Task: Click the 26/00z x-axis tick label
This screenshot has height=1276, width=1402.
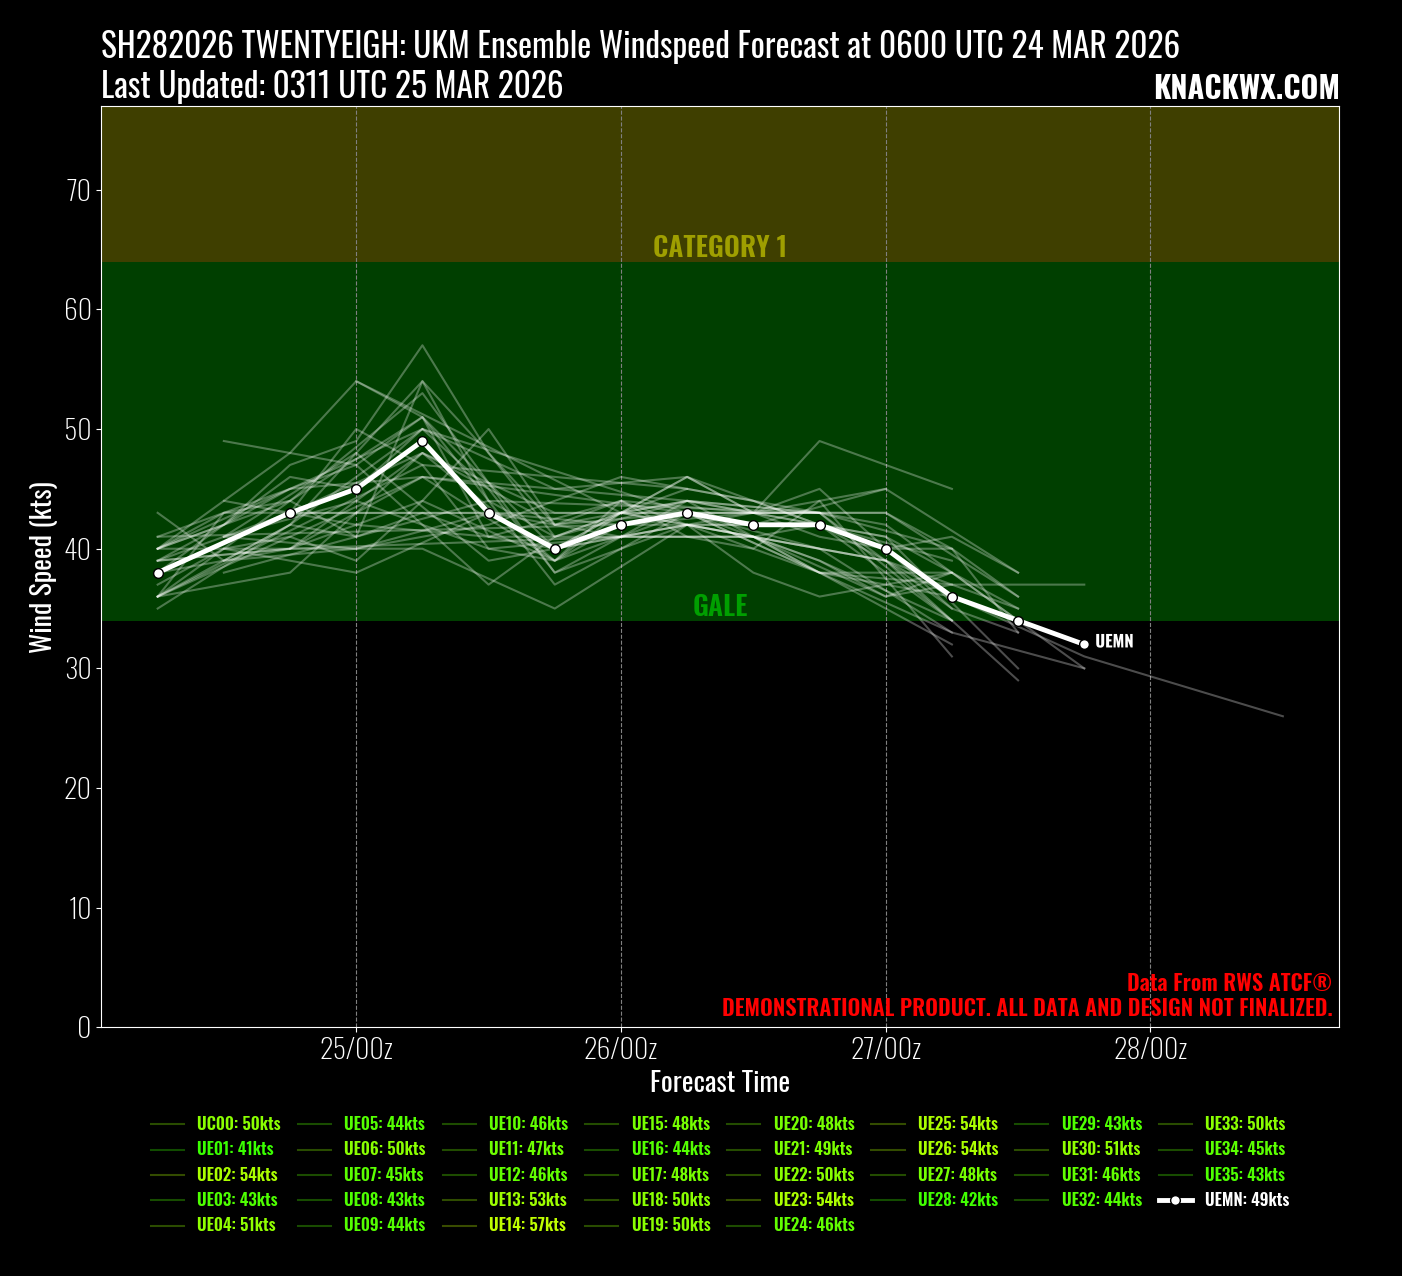Action: [x=621, y=1049]
